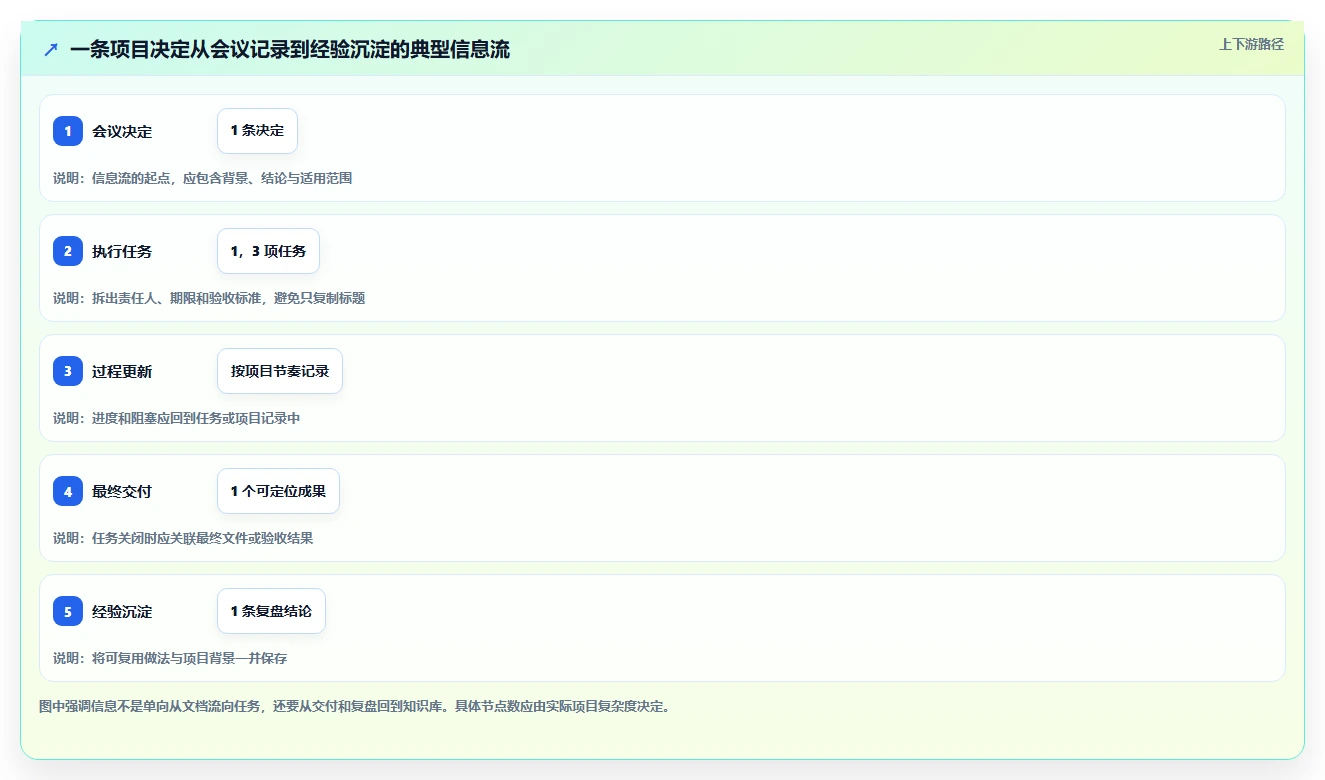Viewport: 1325px width, 780px height.
Task: Click the step 1 number badge
Action: pyautogui.click(x=68, y=131)
